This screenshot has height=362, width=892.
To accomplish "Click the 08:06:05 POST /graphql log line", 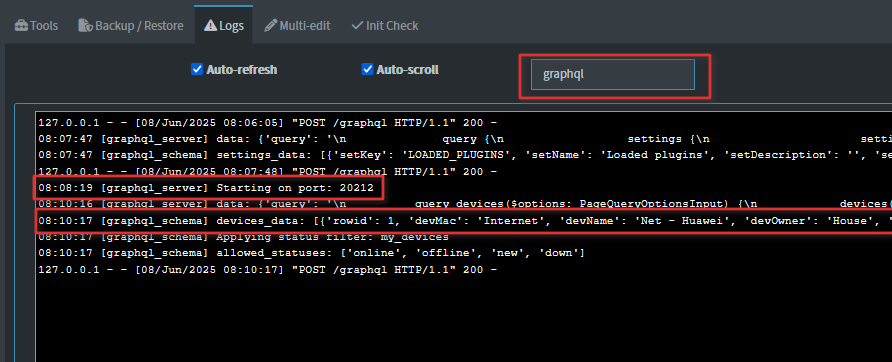I will [x=267, y=123].
